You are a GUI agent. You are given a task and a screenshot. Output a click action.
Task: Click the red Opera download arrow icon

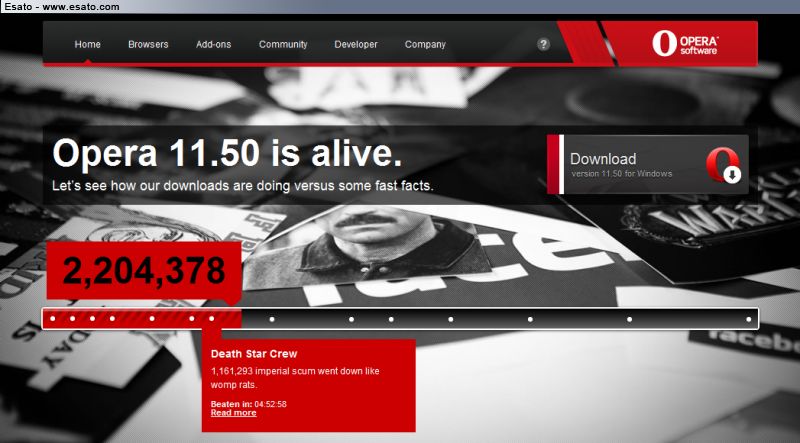coord(723,165)
